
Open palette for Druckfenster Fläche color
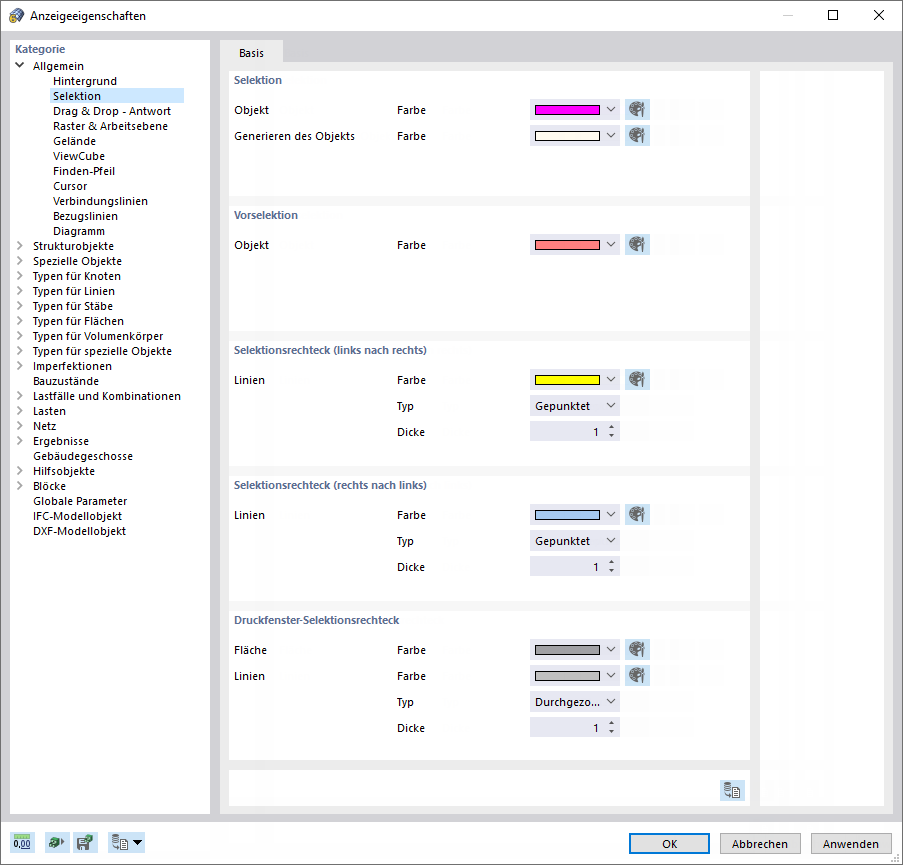[x=637, y=650]
